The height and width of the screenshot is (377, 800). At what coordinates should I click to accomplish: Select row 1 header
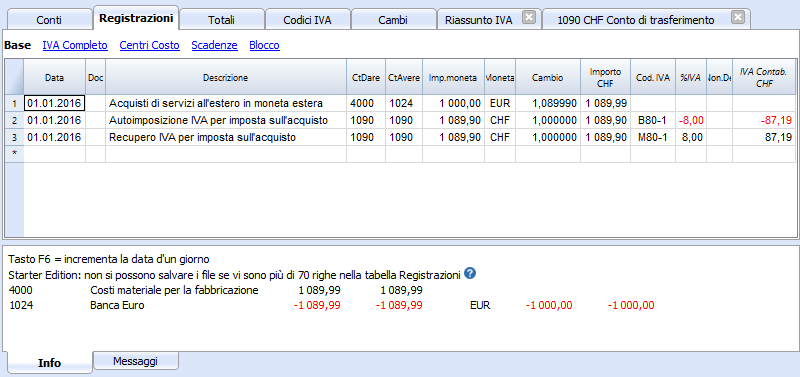click(x=14, y=104)
